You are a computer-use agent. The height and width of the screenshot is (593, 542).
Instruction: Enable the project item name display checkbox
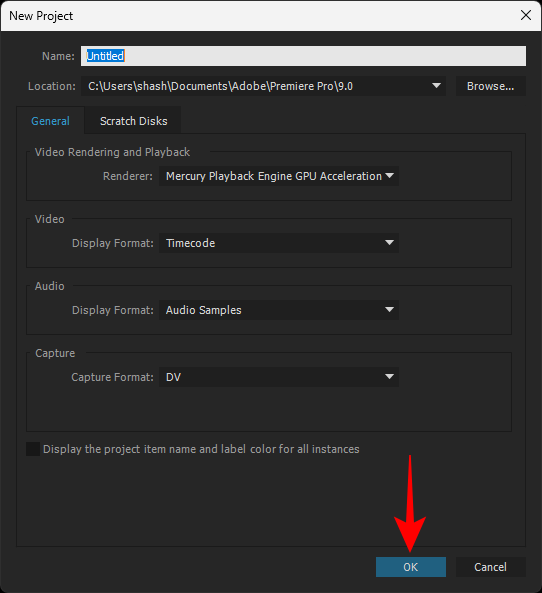click(33, 449)
